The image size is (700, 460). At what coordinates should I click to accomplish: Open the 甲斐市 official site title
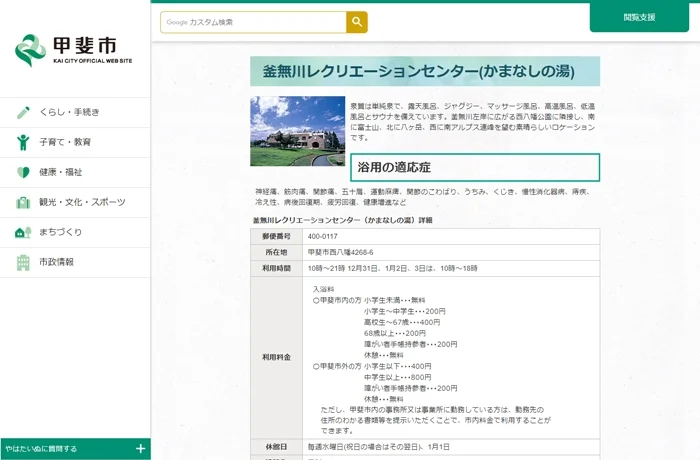pyautogui.click(x=92, y=50)
